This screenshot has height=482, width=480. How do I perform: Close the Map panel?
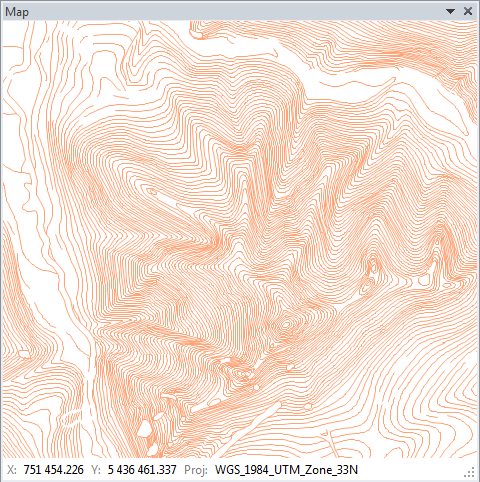(468, 11)
